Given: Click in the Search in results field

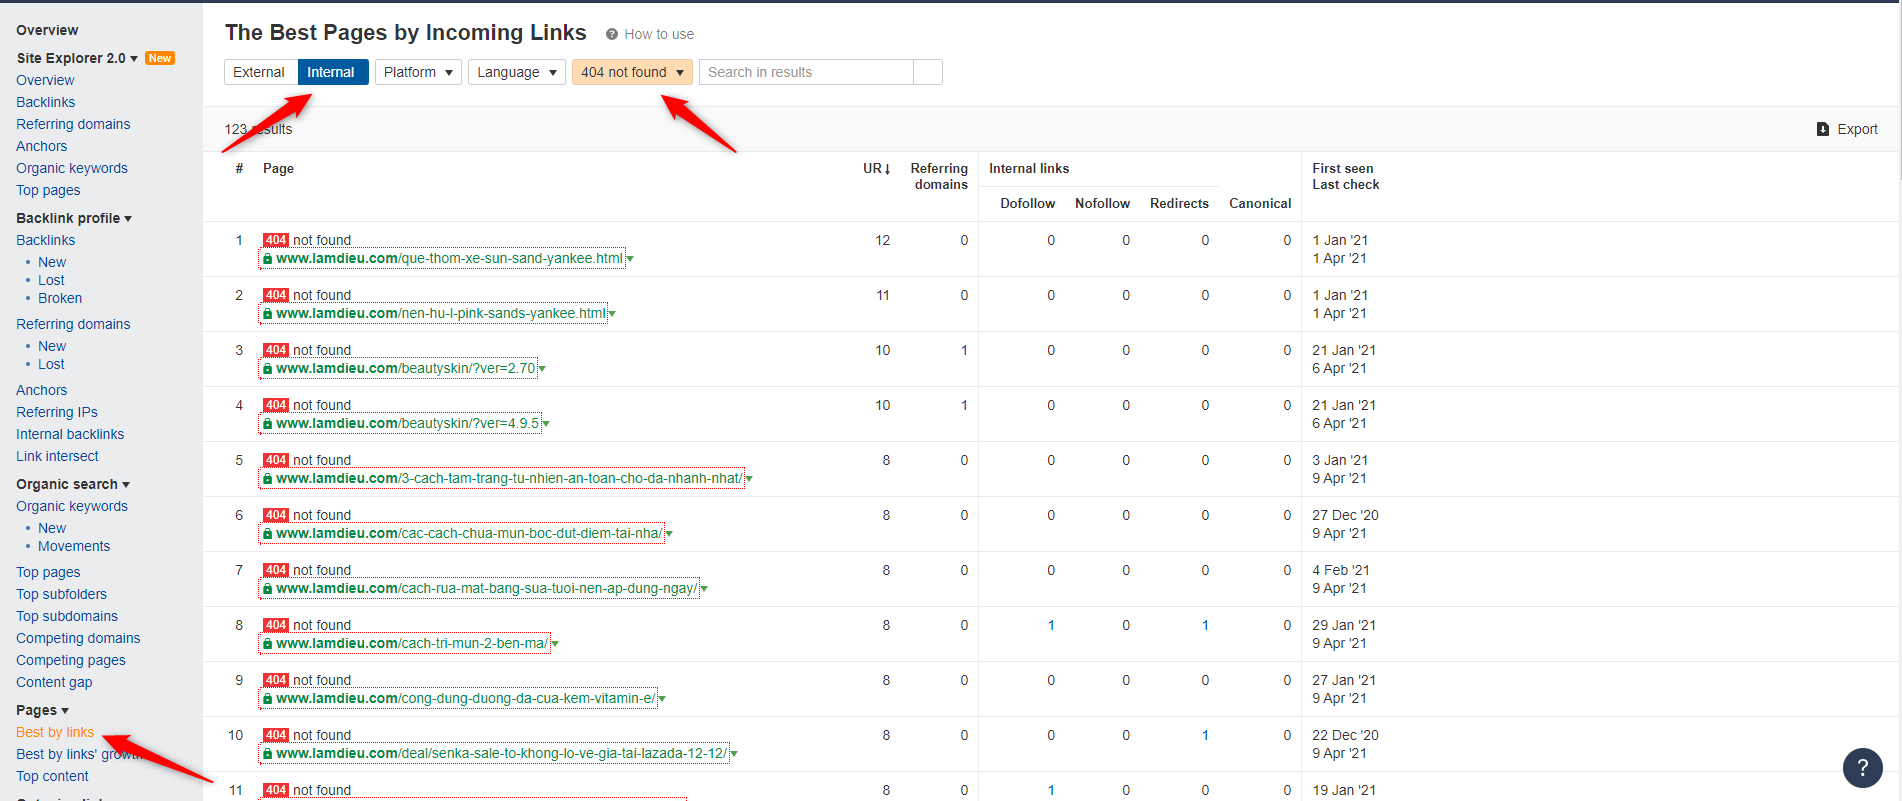Looking at the screenshot, I should [x=806, y=72].
